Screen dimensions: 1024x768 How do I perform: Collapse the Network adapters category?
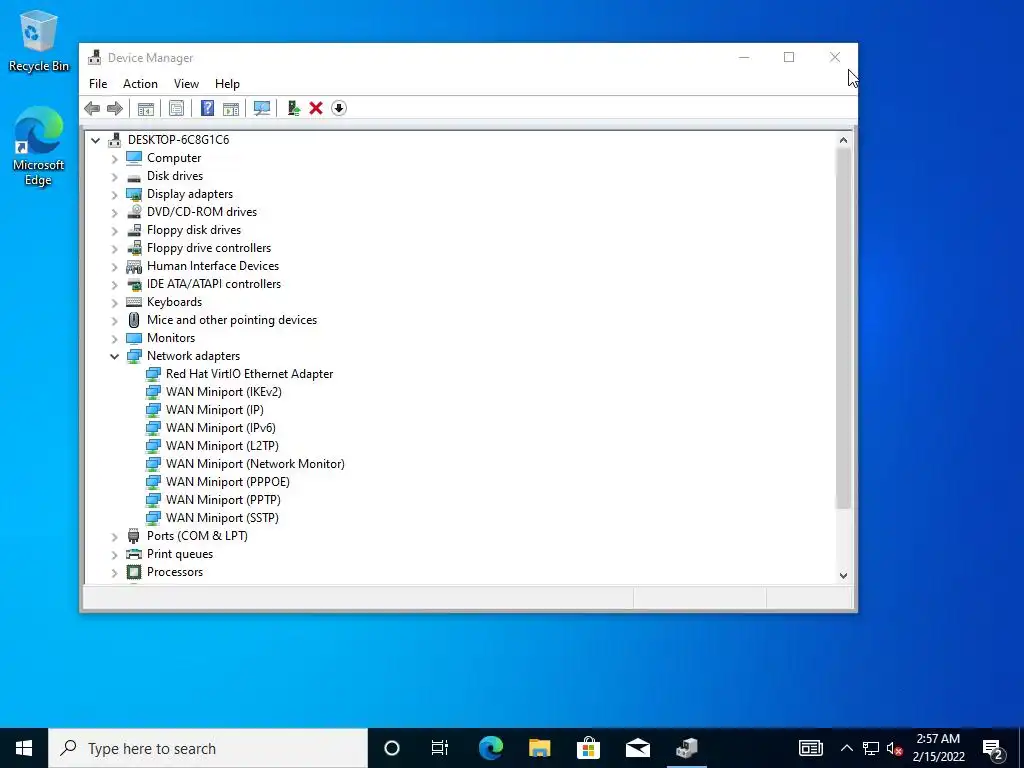(114, 356)
